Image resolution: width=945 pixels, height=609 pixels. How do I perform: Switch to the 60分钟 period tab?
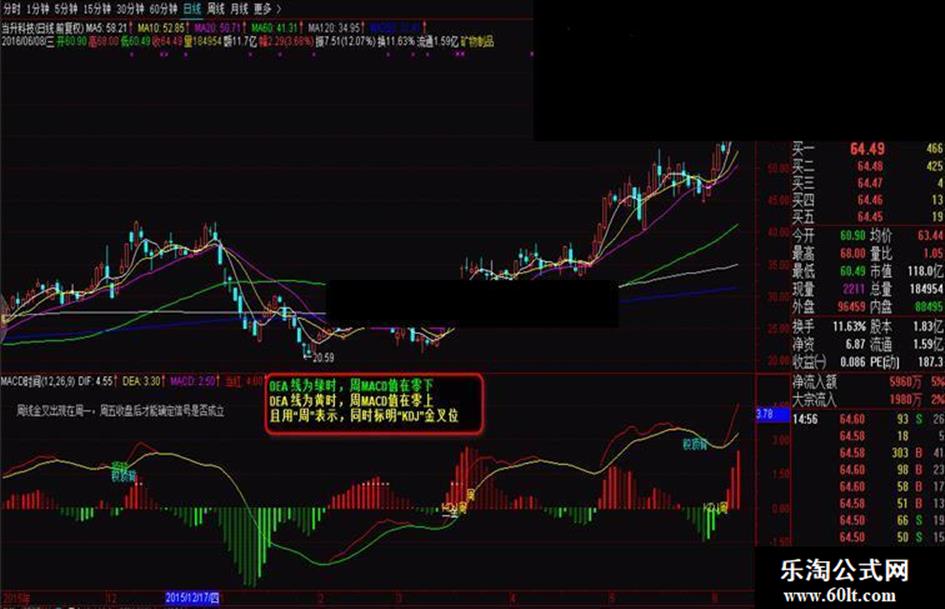[163, 8]
